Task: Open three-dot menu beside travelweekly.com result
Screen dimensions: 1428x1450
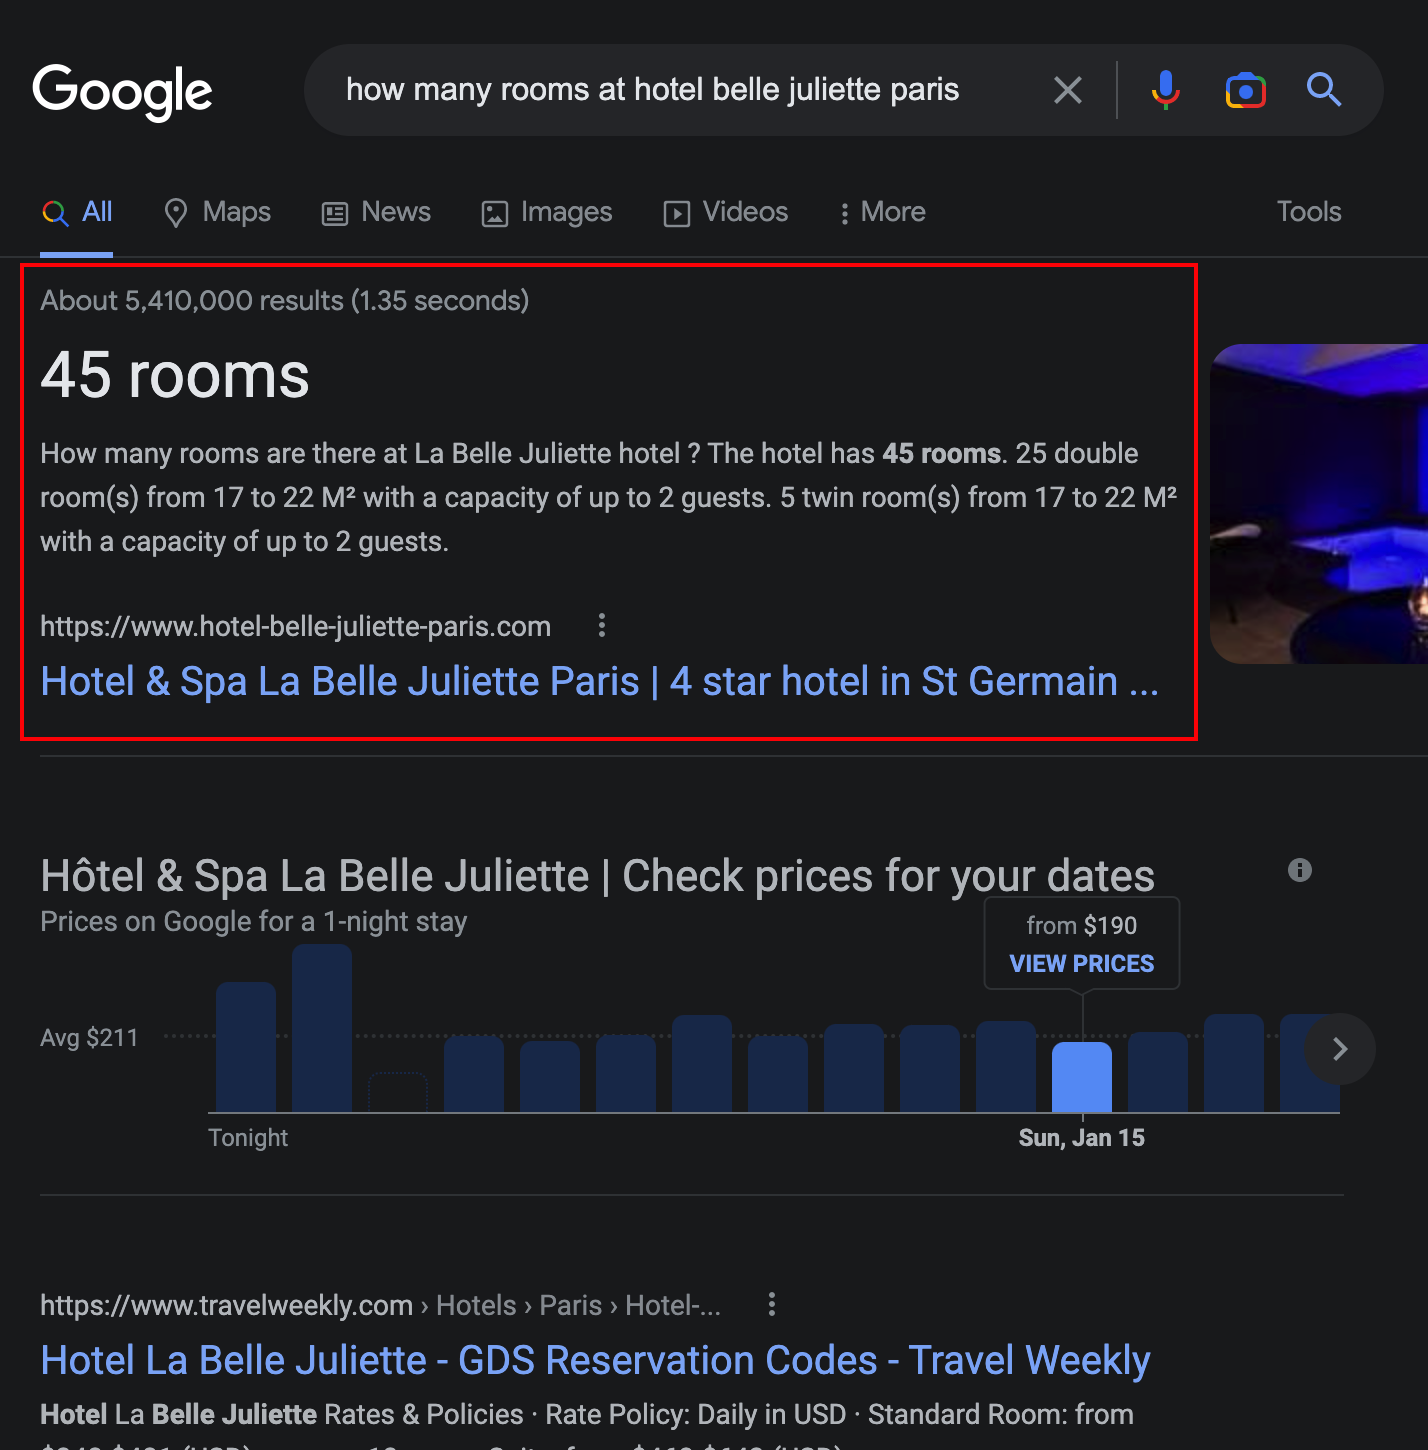Action: coord(771,1304)
